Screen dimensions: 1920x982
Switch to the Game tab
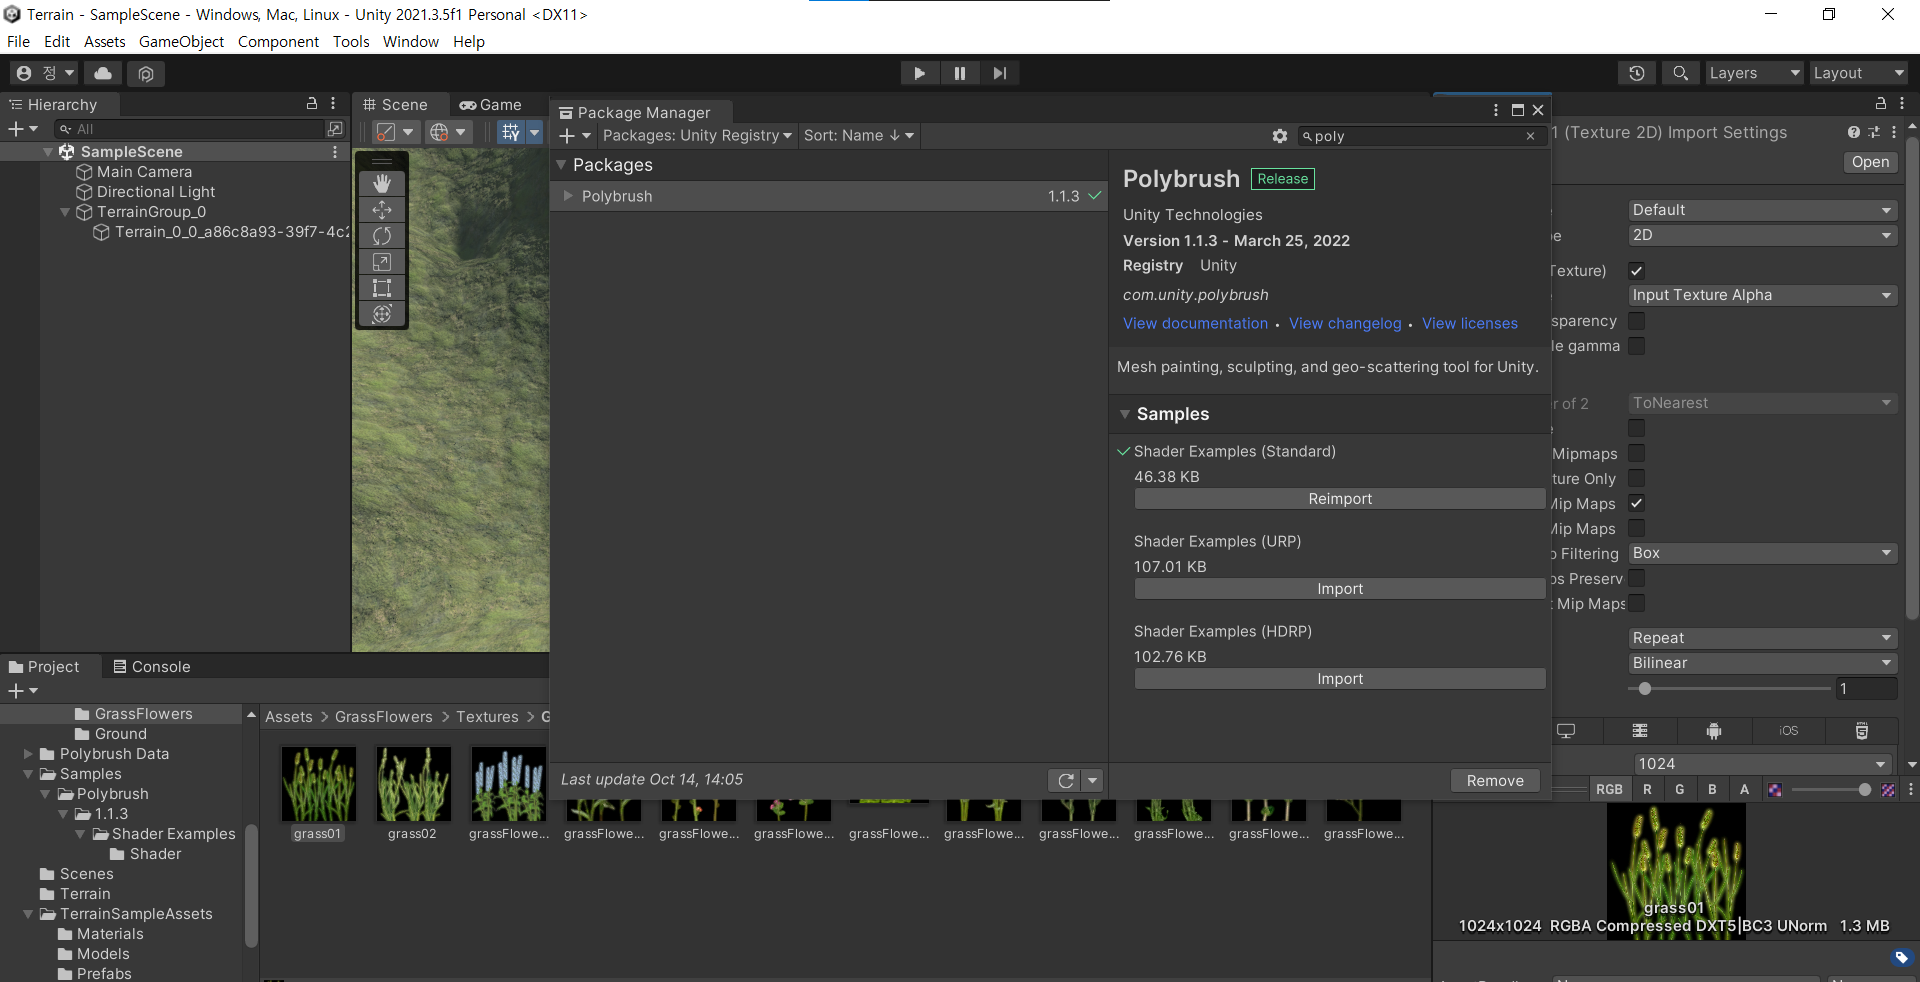[491, 105]
